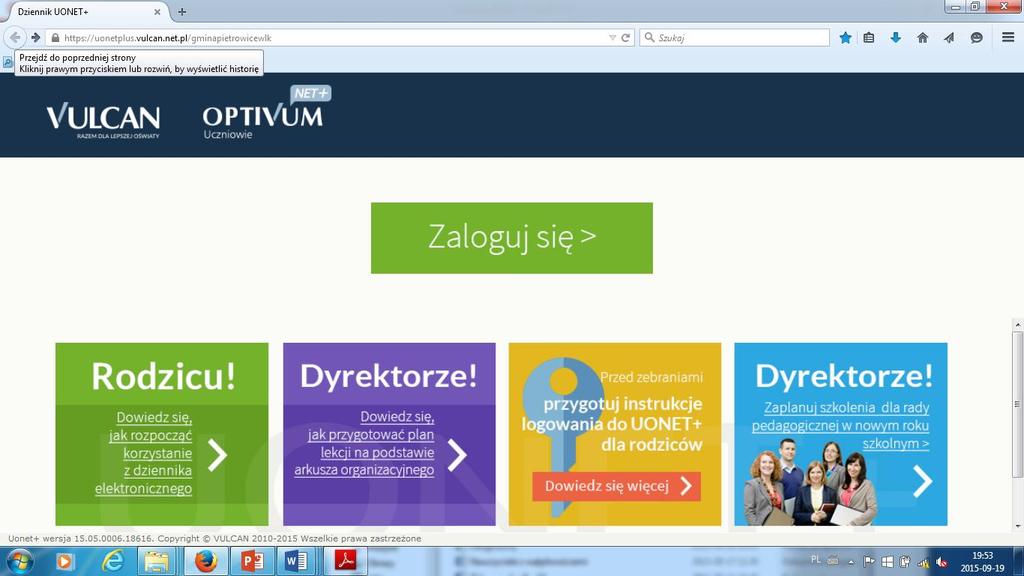The height and width of the screenshot is (576, 1024).
Task: Click arrow on blue Dyrektorze! tile
Action: 922,482
